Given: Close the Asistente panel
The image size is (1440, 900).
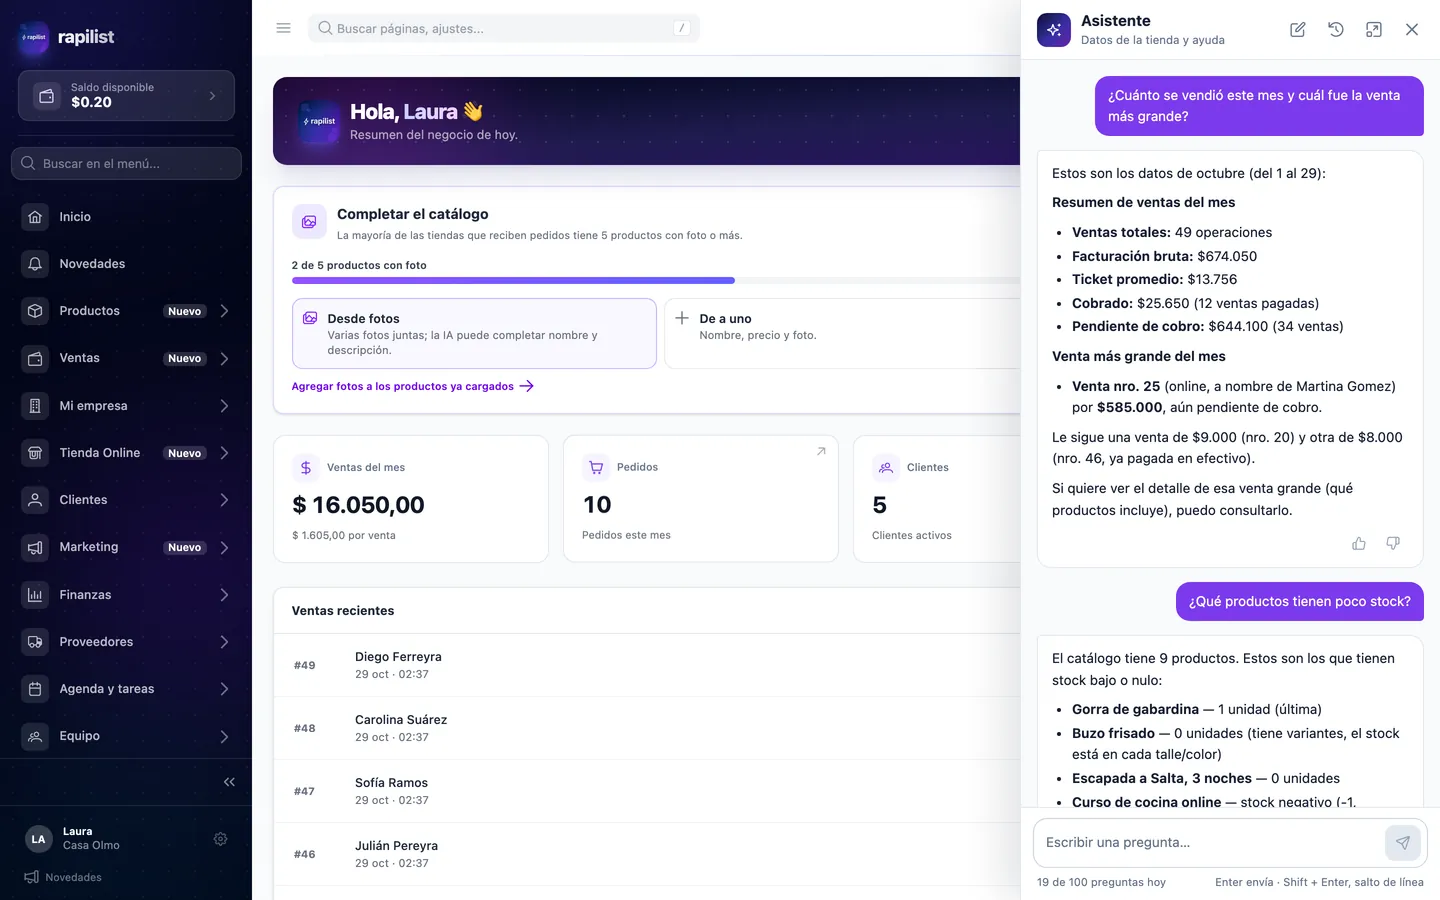Looking at the screenshot, I should (x=1412, y=30).
